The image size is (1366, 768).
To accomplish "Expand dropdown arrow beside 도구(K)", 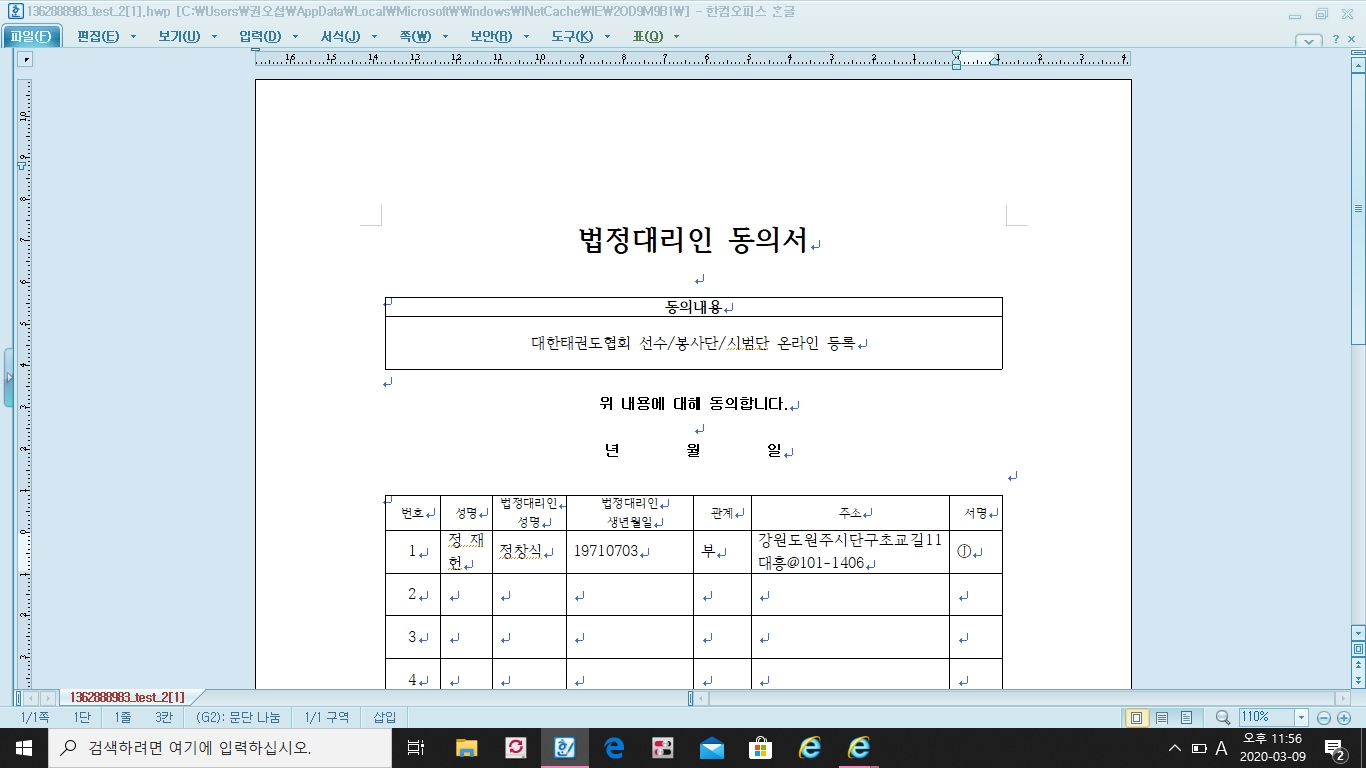I will pos(607,37).
